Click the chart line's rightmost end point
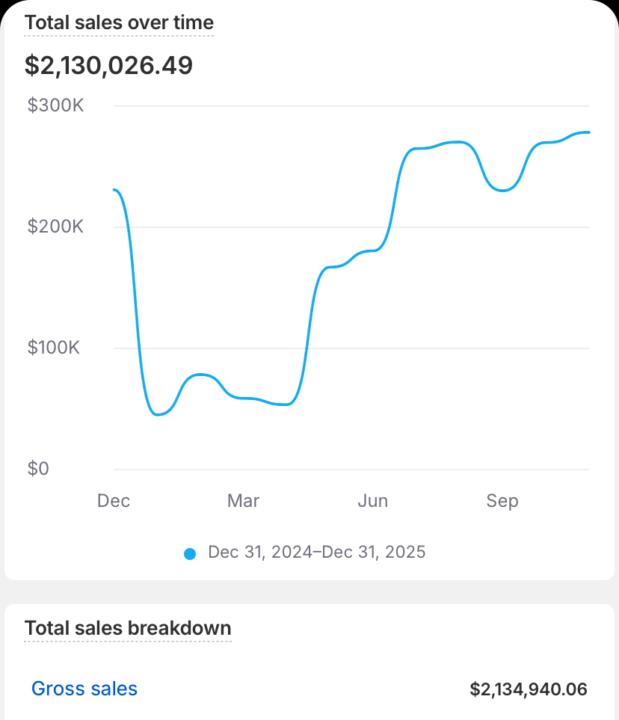The width and height of the screenshot is (619, 720). [588, 132]
